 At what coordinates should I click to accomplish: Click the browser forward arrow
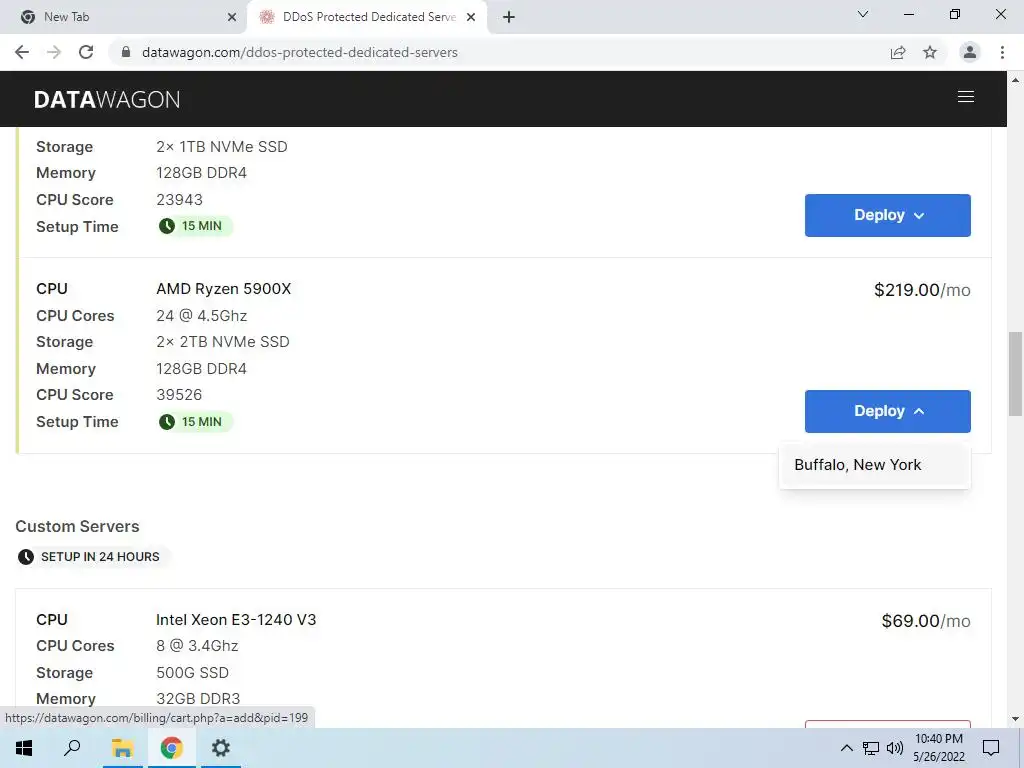click(54, 52)
